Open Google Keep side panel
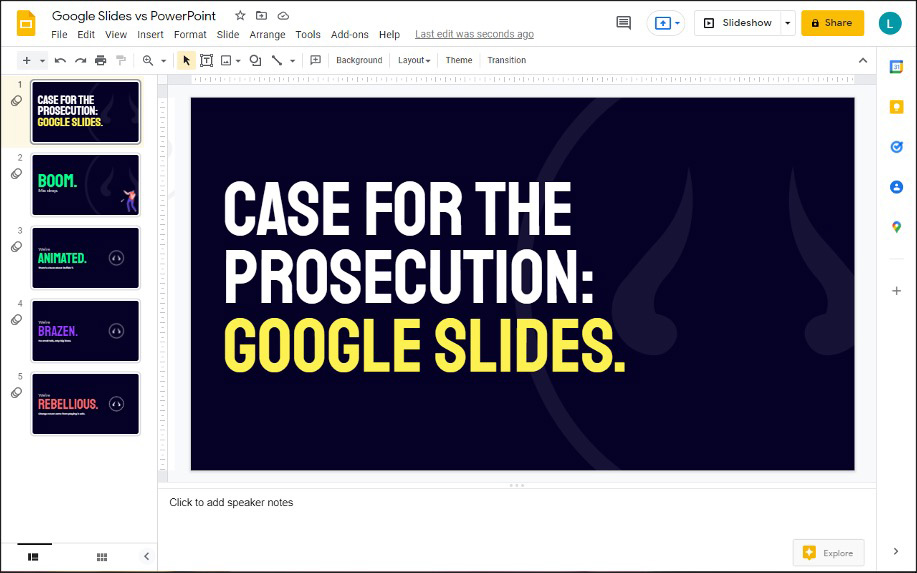 pos(896,106)
